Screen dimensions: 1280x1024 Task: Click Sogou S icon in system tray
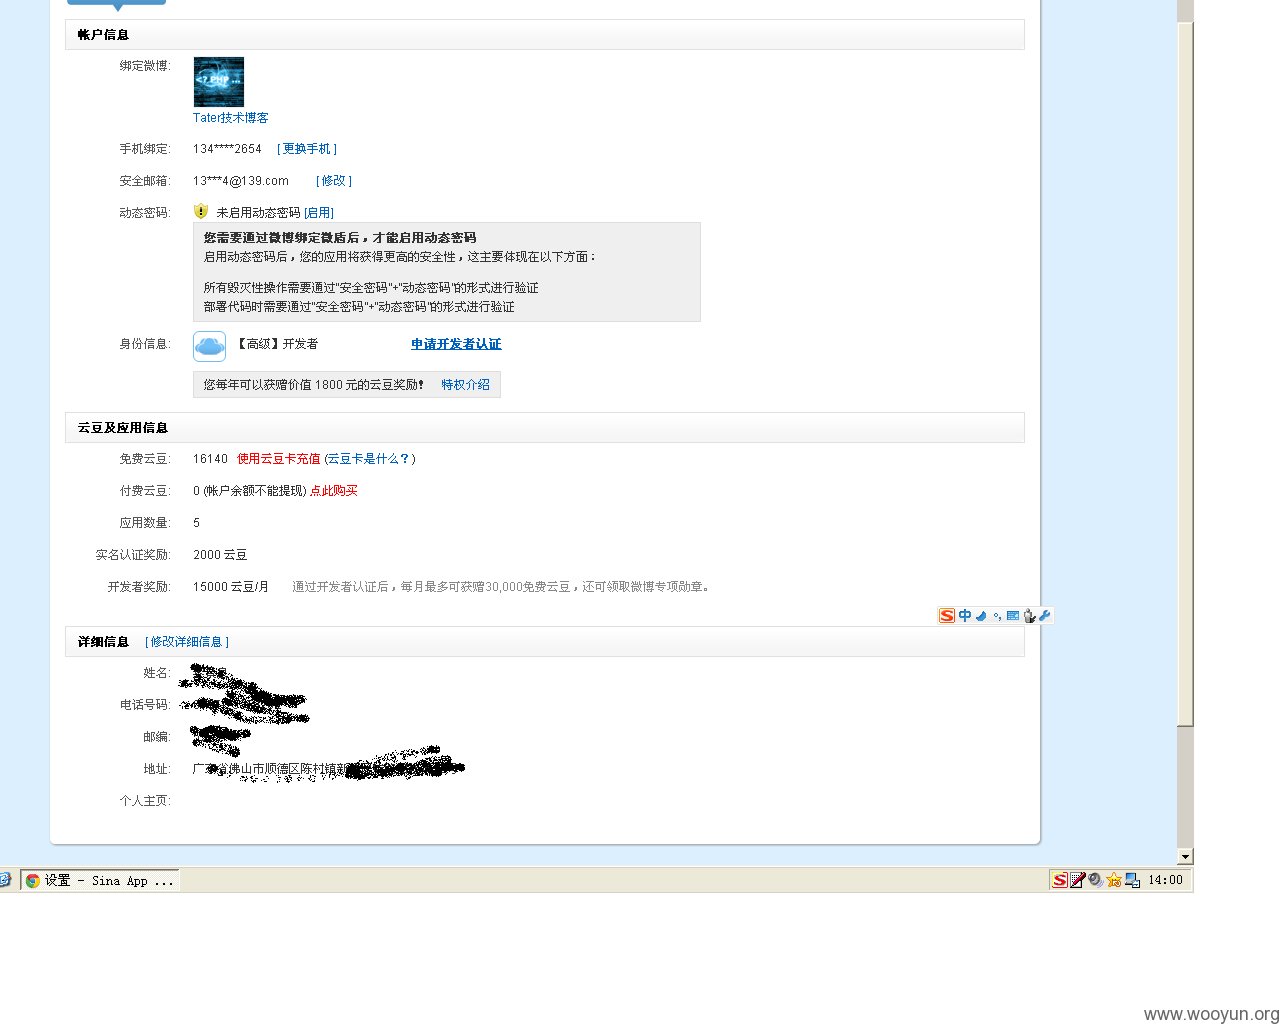coord(1060,880)
